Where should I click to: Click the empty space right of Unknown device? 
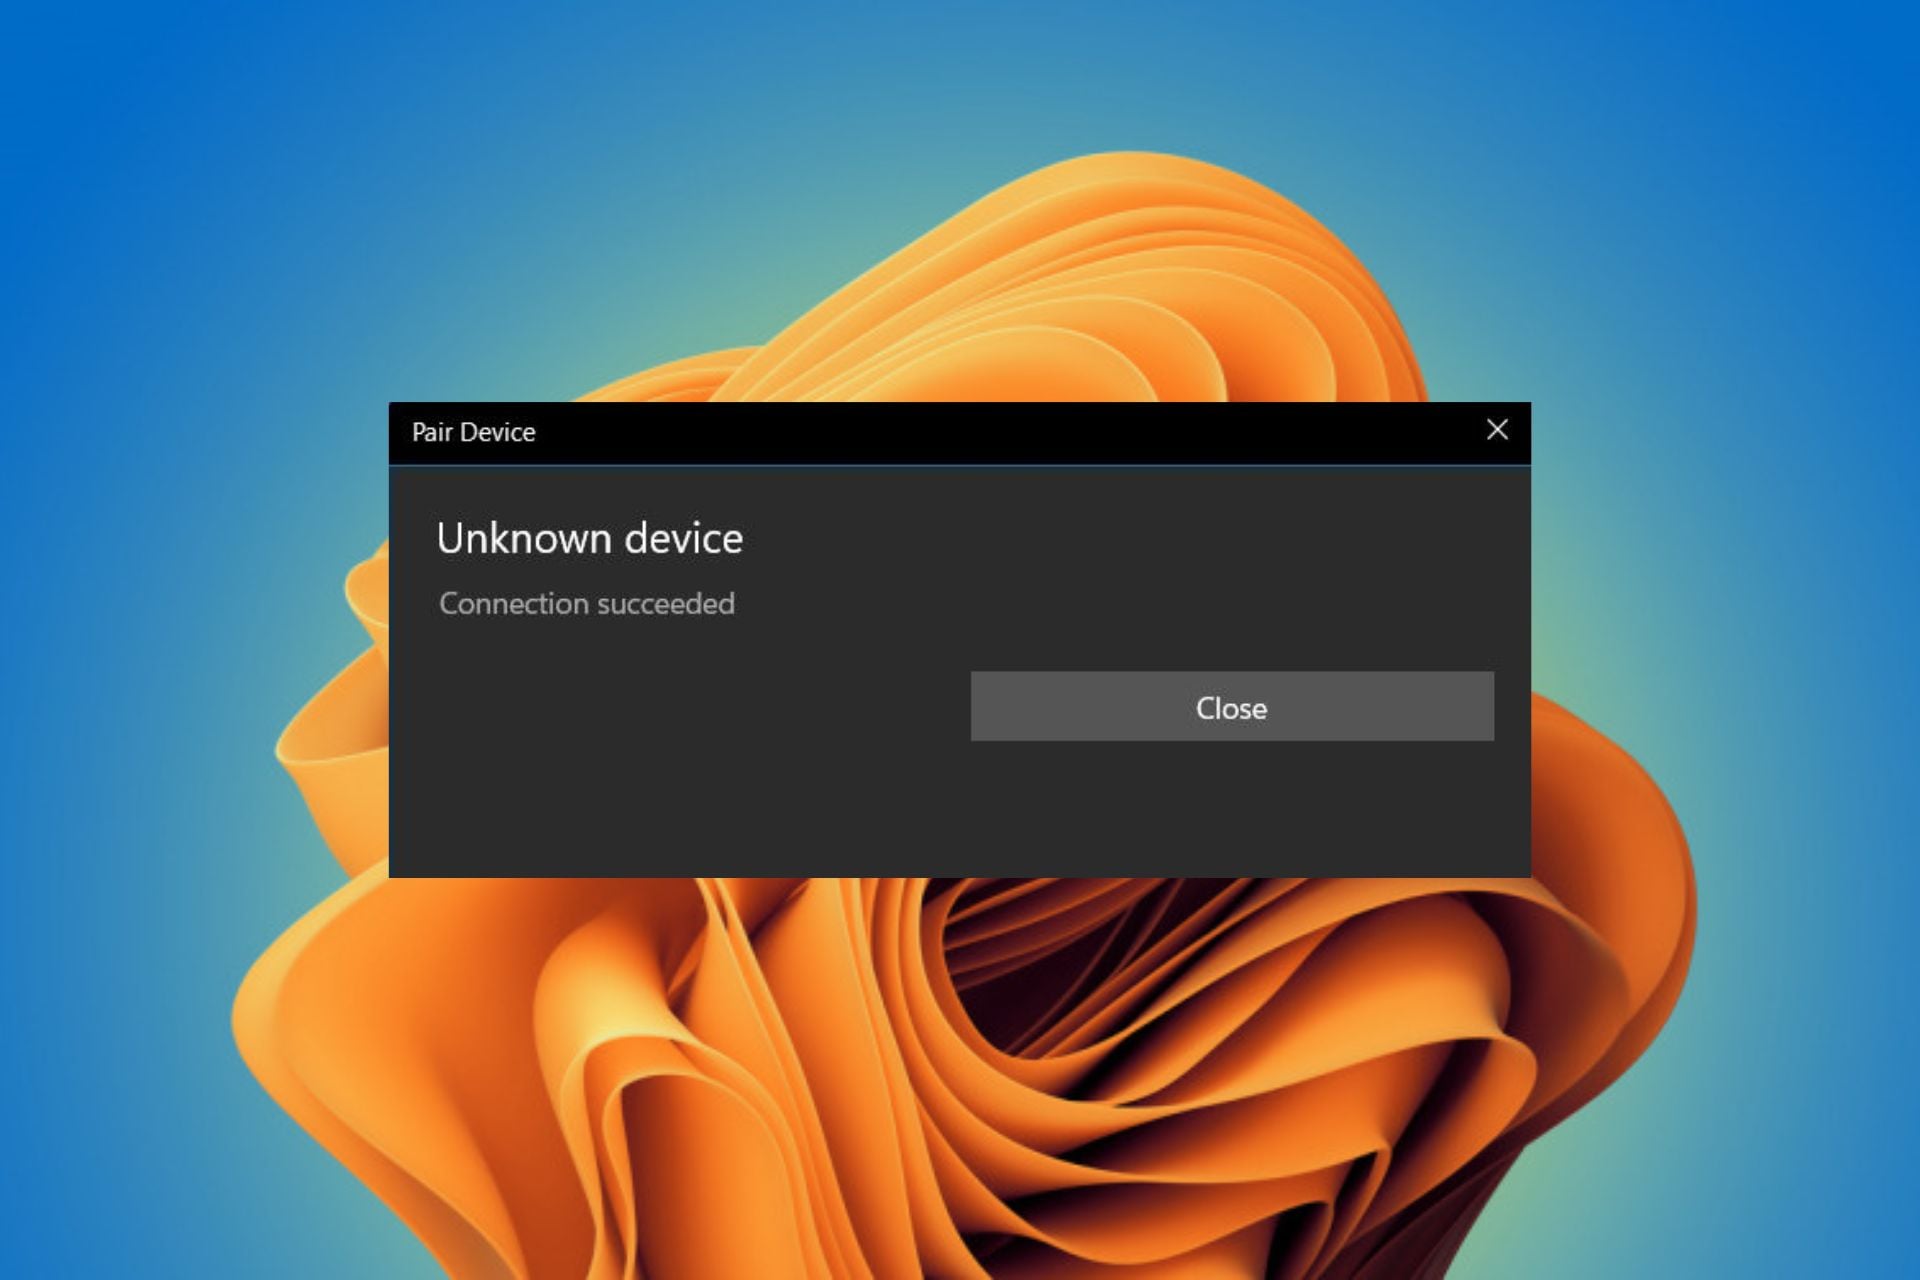(1100, 538)
